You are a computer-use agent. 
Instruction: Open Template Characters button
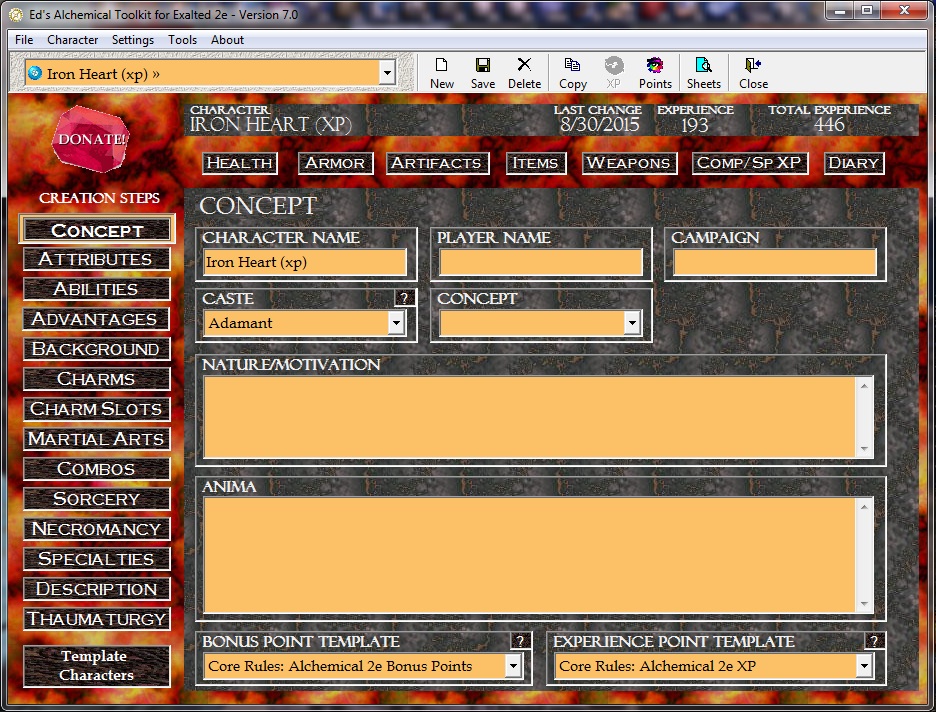click(97, 665)
